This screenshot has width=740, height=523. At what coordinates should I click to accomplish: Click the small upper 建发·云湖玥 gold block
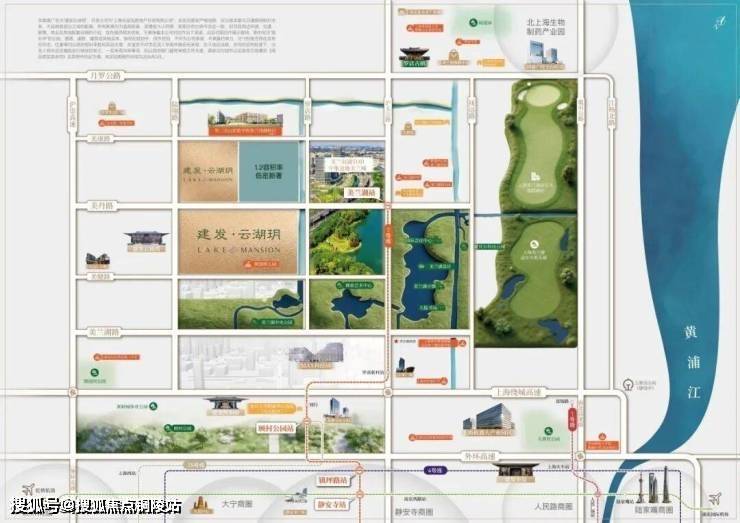pos(208,172)
